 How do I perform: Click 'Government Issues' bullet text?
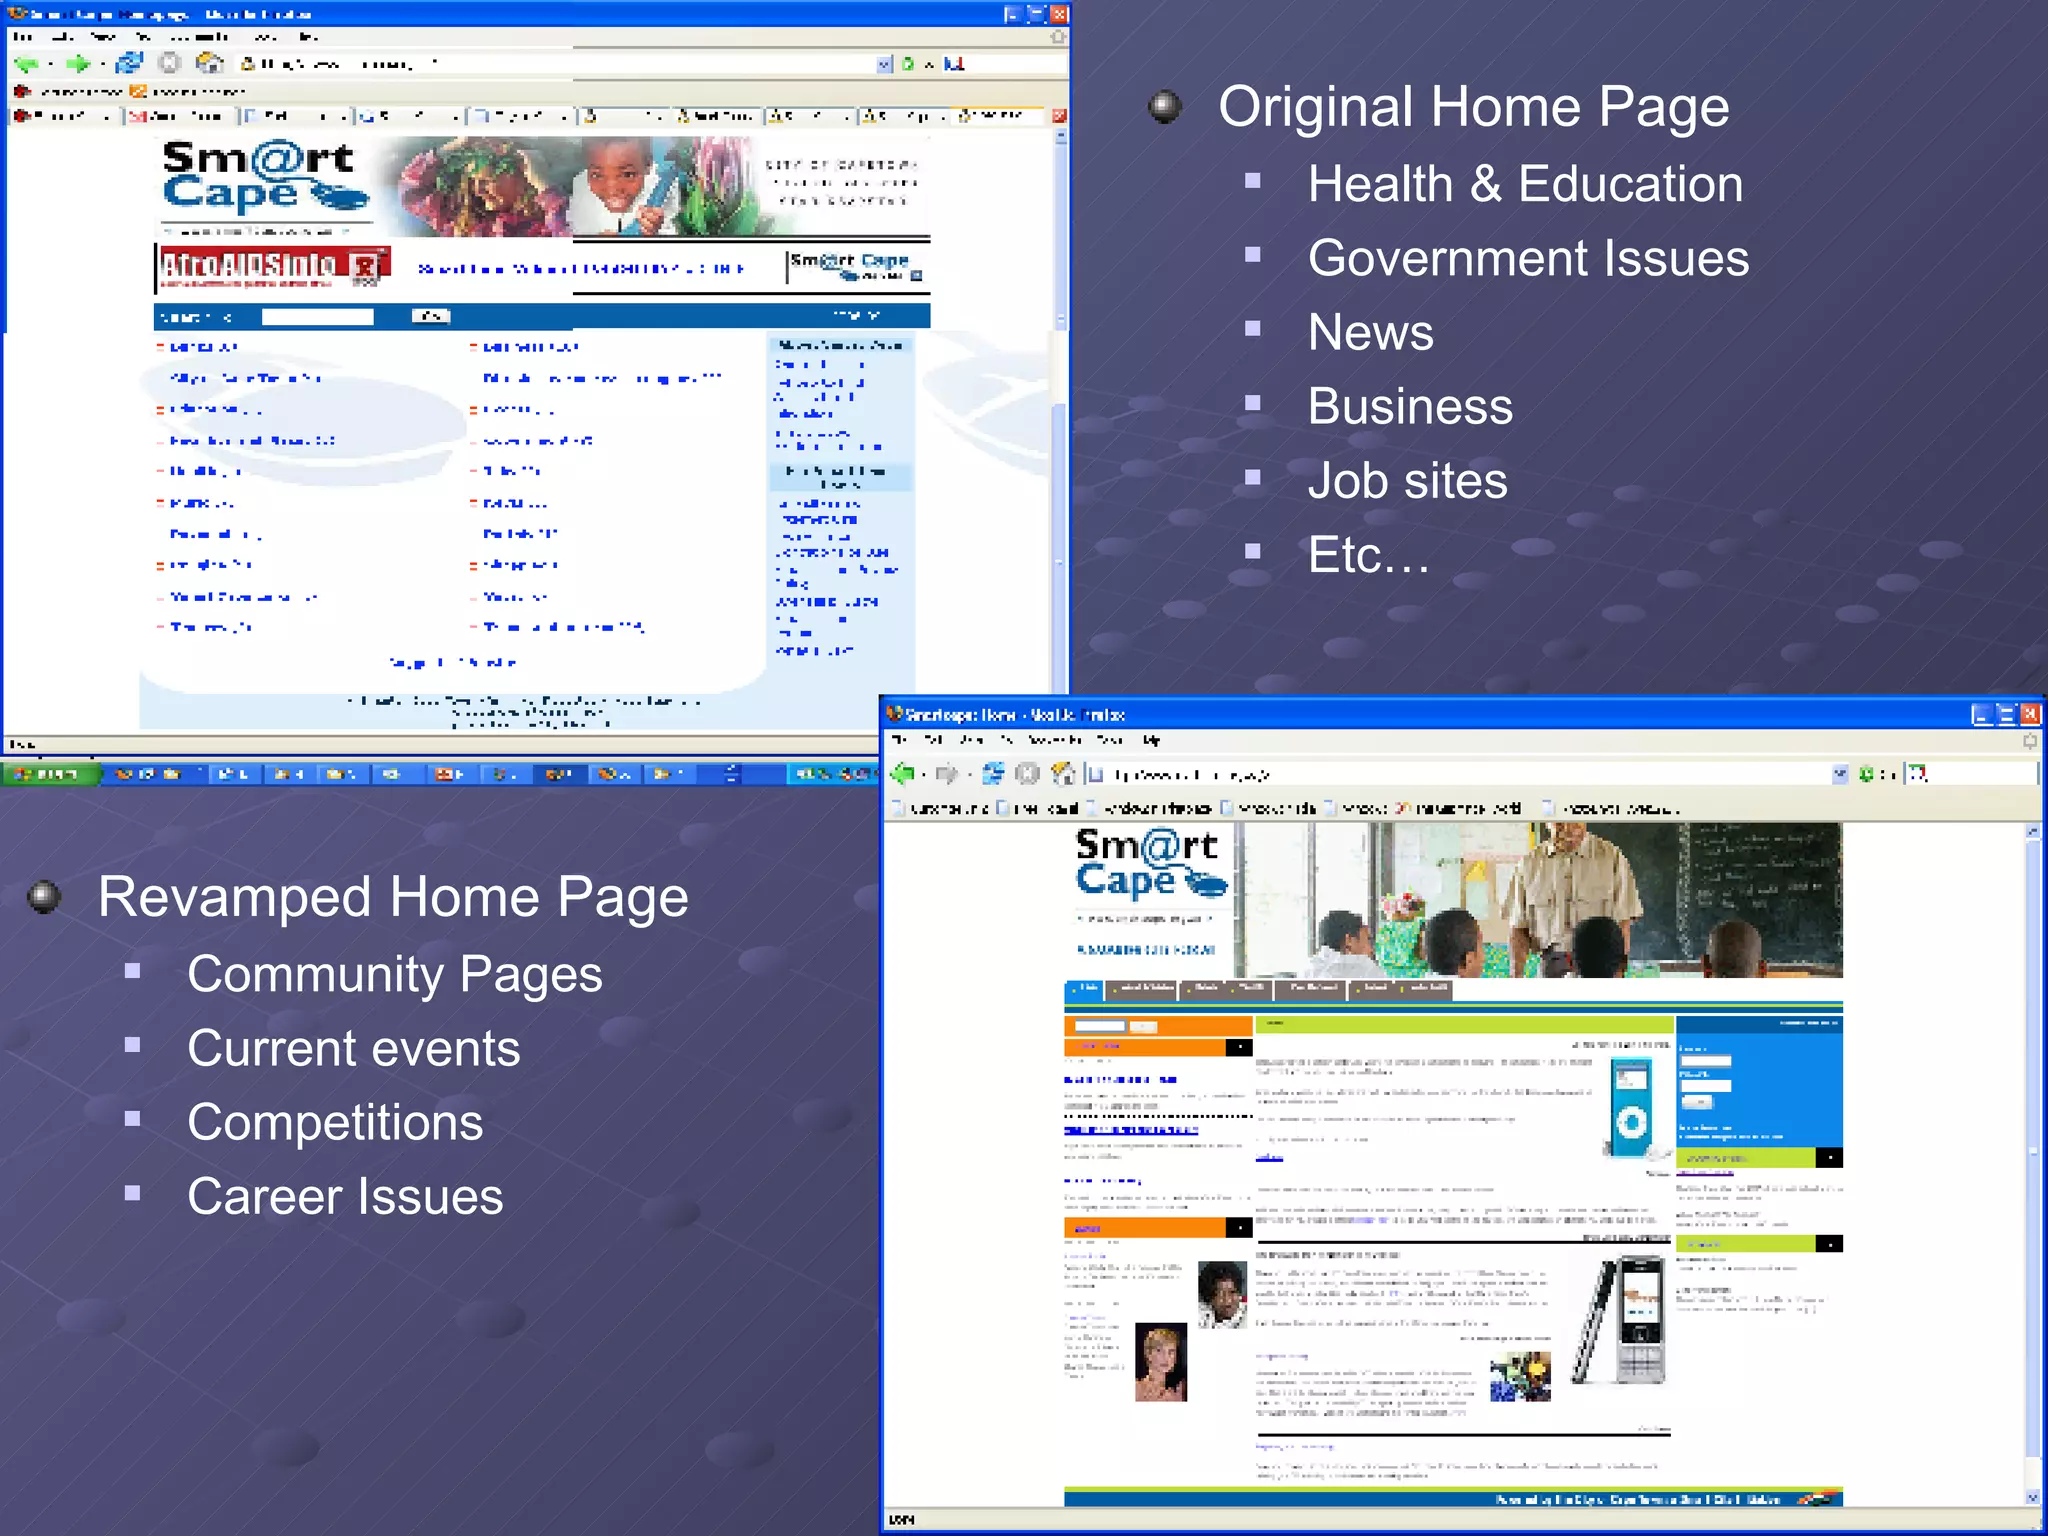pyautogui.click(x=1528, y=258)
